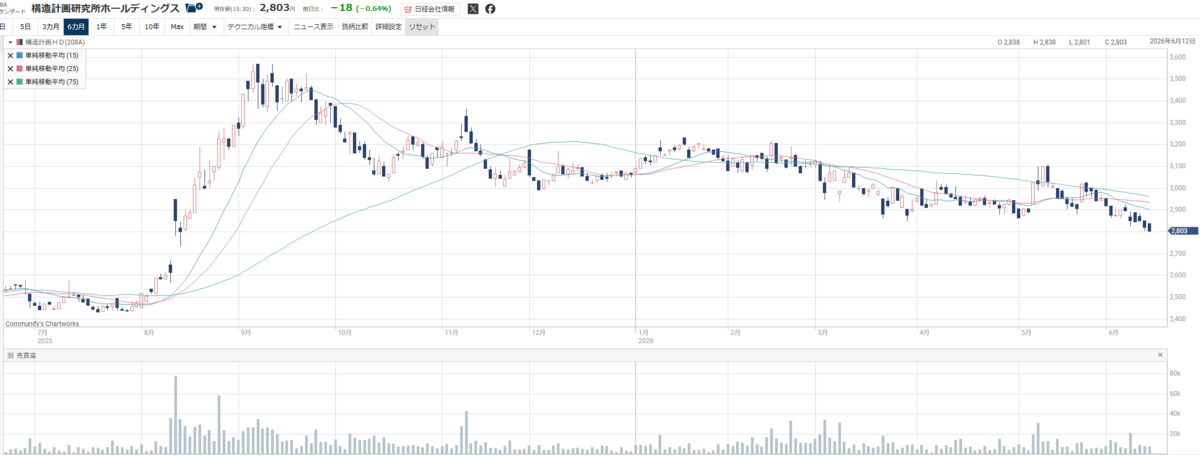
Task: Click 売買高 volume panel label
Action: click(x=24, y=355)
